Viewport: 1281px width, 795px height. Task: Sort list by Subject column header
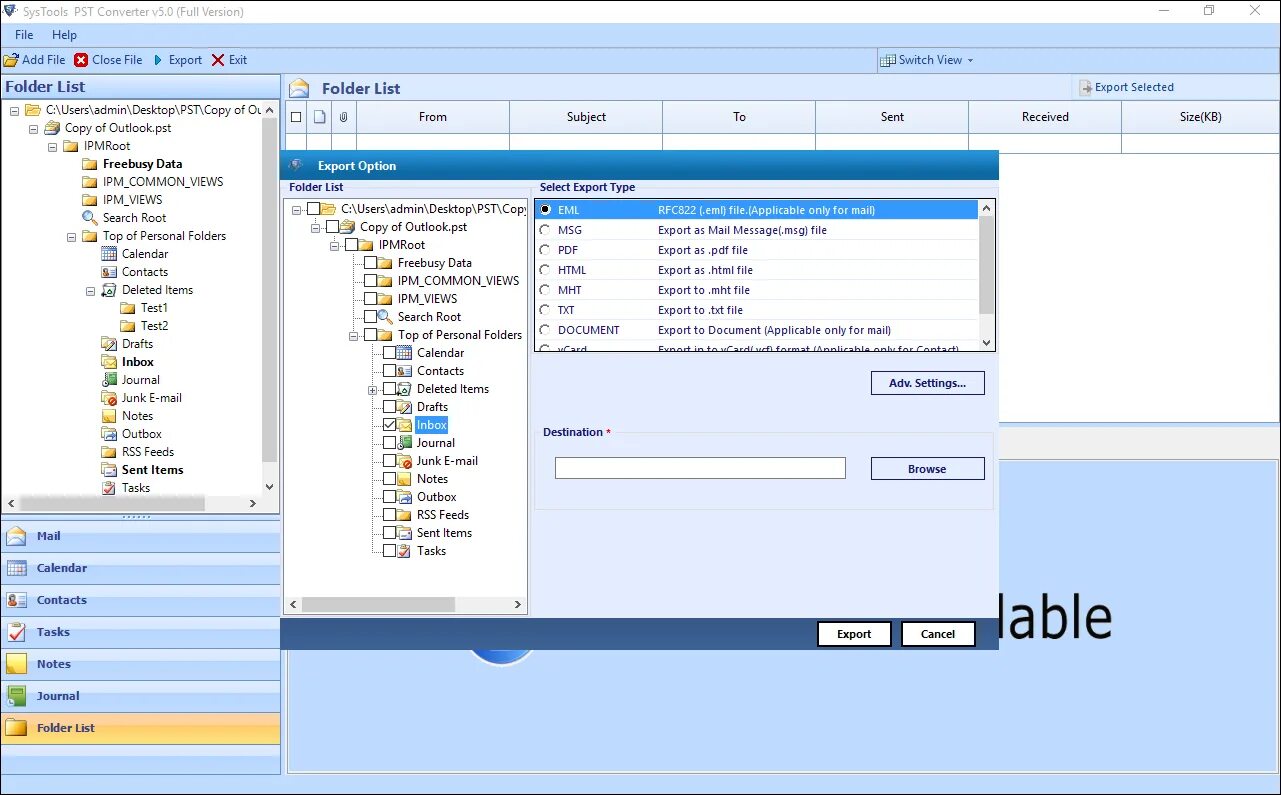click(586, 117)
